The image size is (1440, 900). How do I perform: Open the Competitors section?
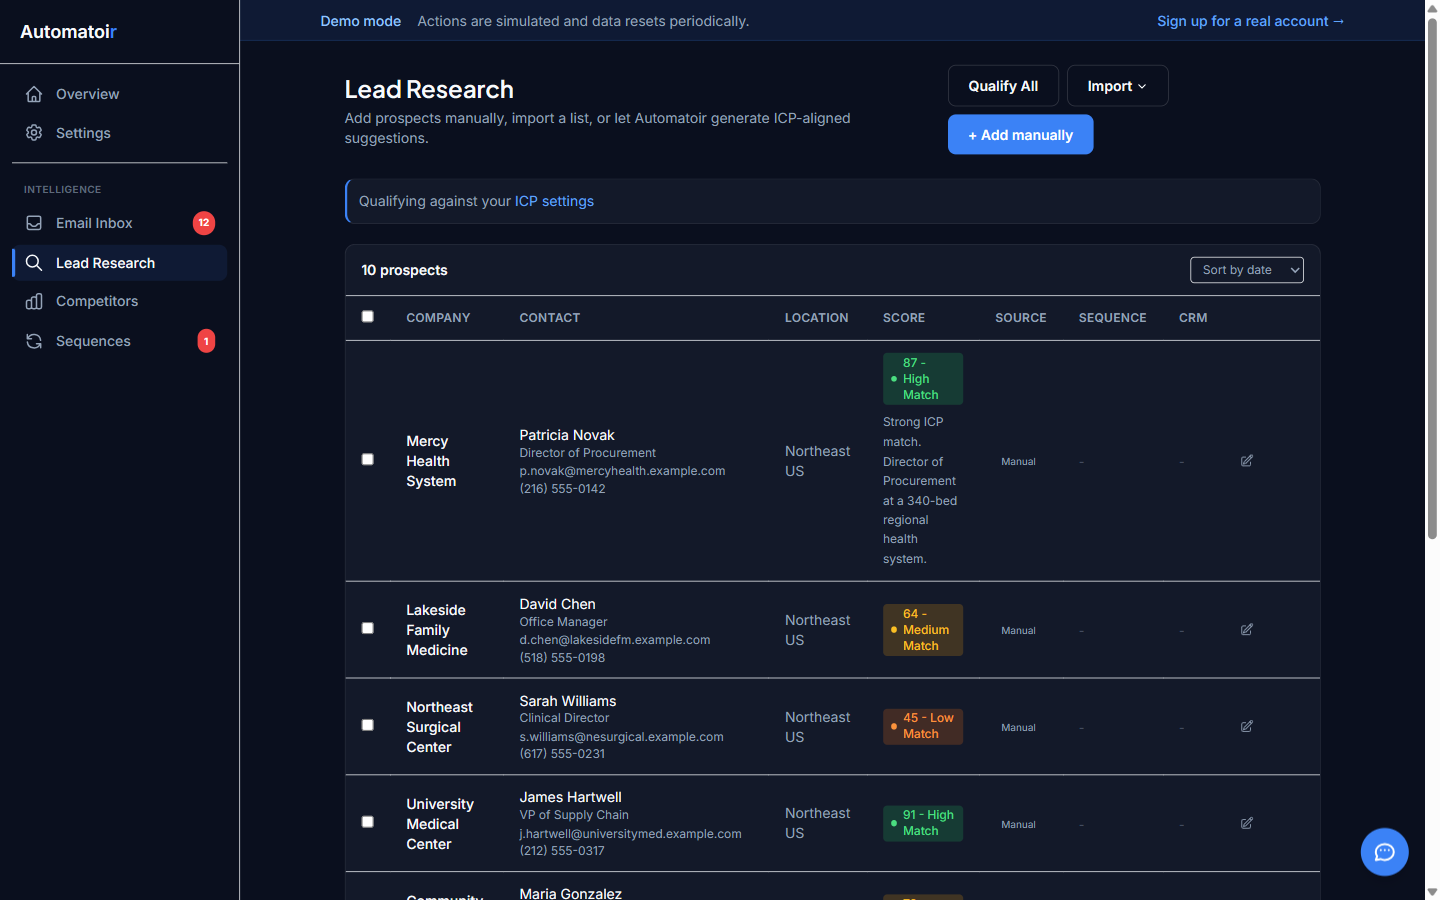point(119,301)
